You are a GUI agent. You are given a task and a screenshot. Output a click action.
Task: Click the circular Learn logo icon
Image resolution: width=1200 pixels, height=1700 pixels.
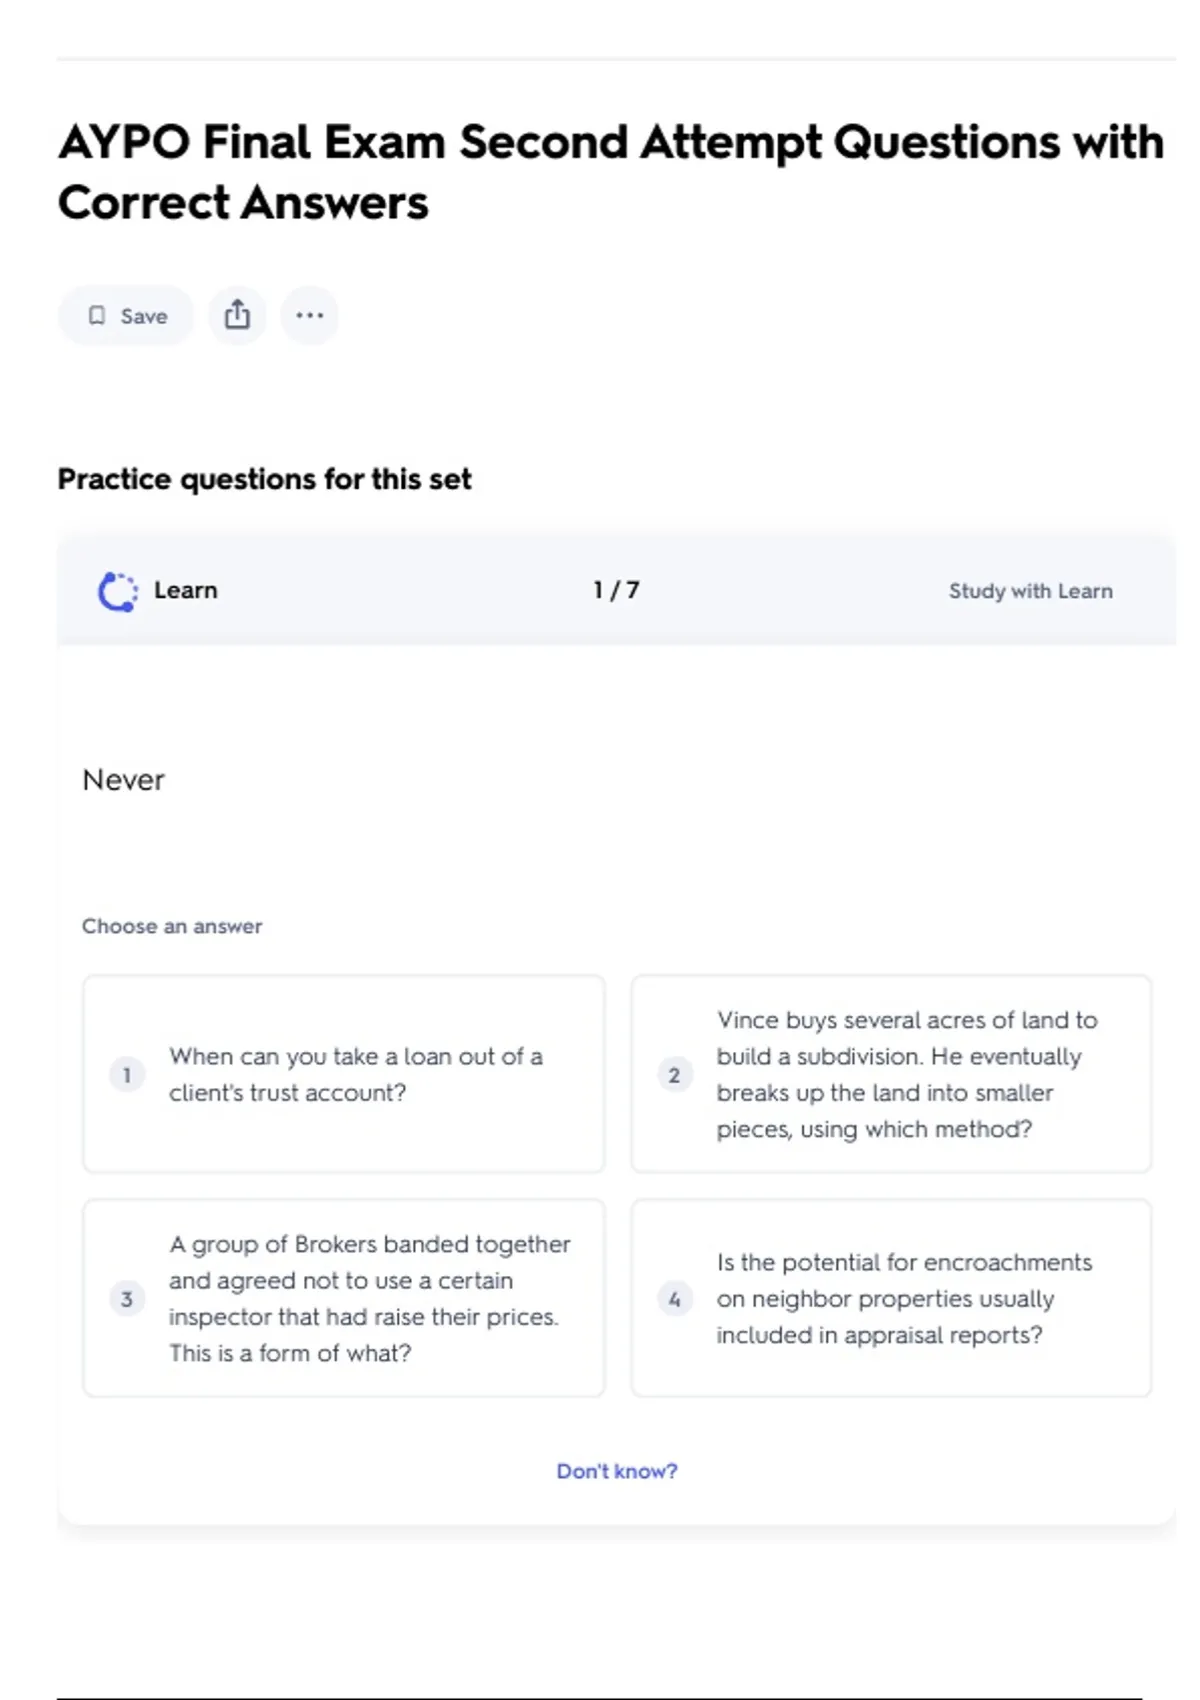pos(118,591)
